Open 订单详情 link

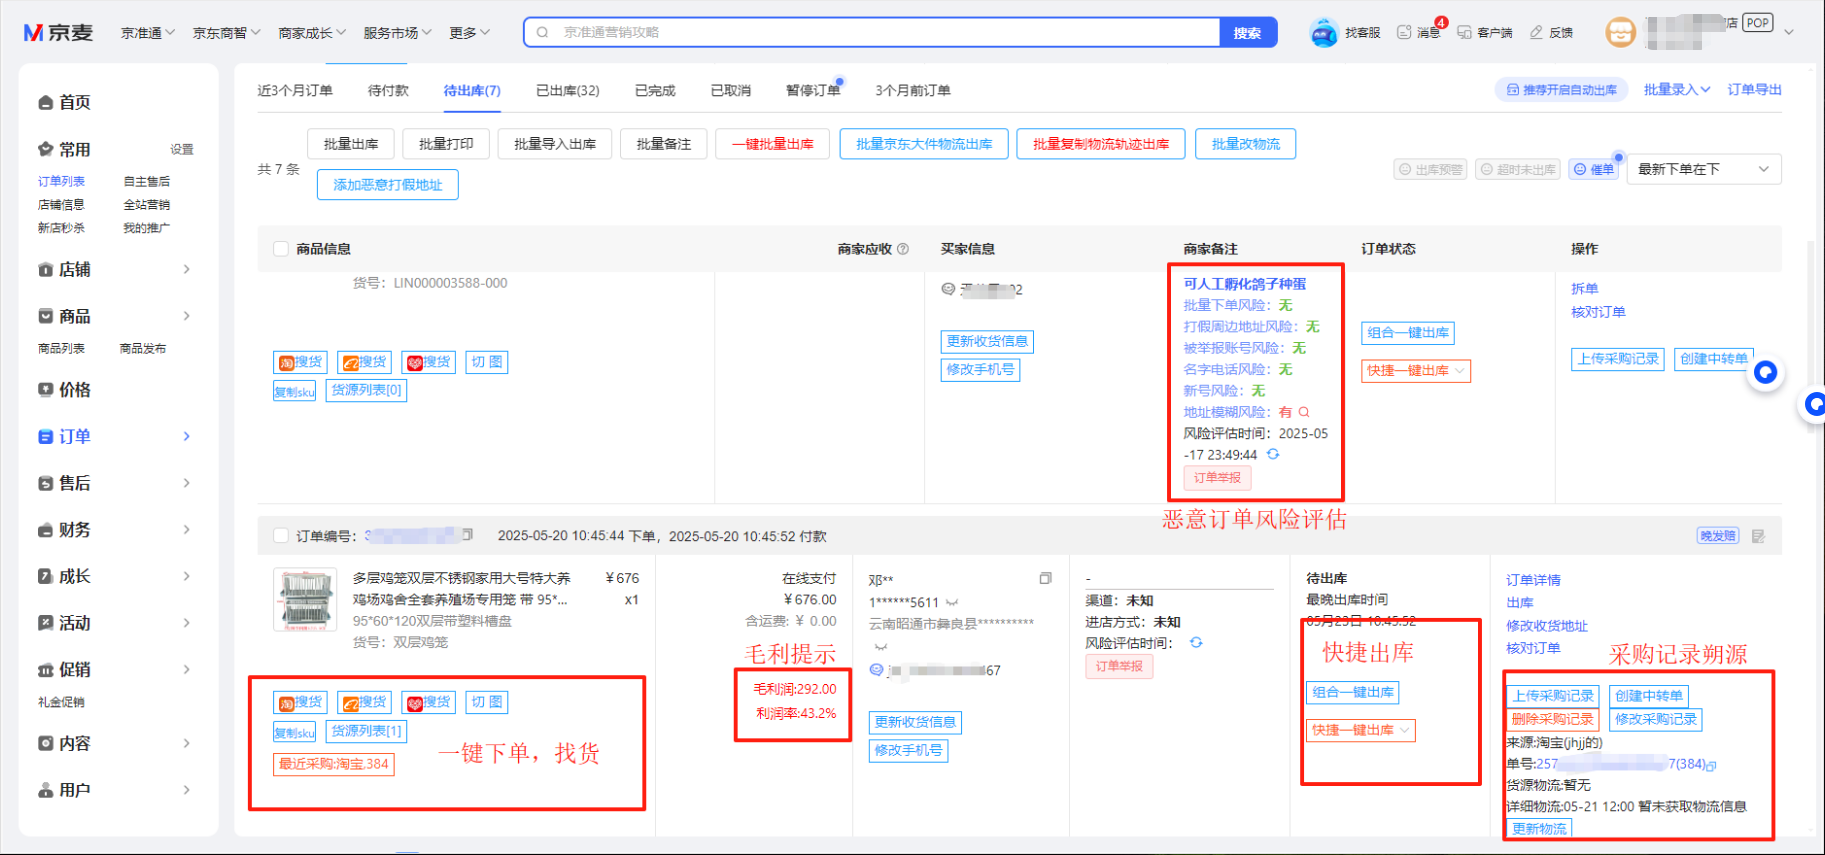tap(1533, 580)
